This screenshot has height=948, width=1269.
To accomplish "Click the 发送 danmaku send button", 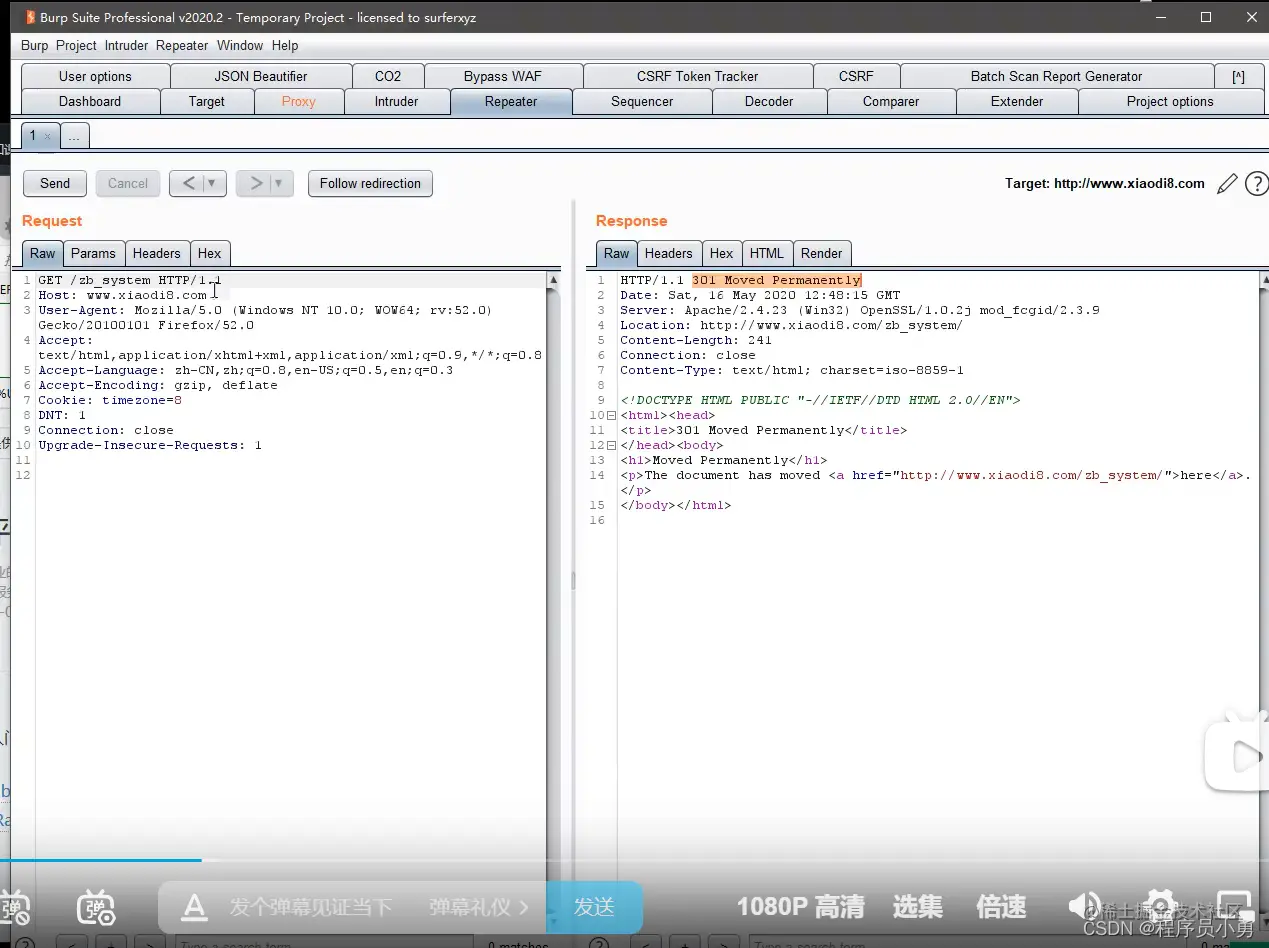I will [594, 907].
